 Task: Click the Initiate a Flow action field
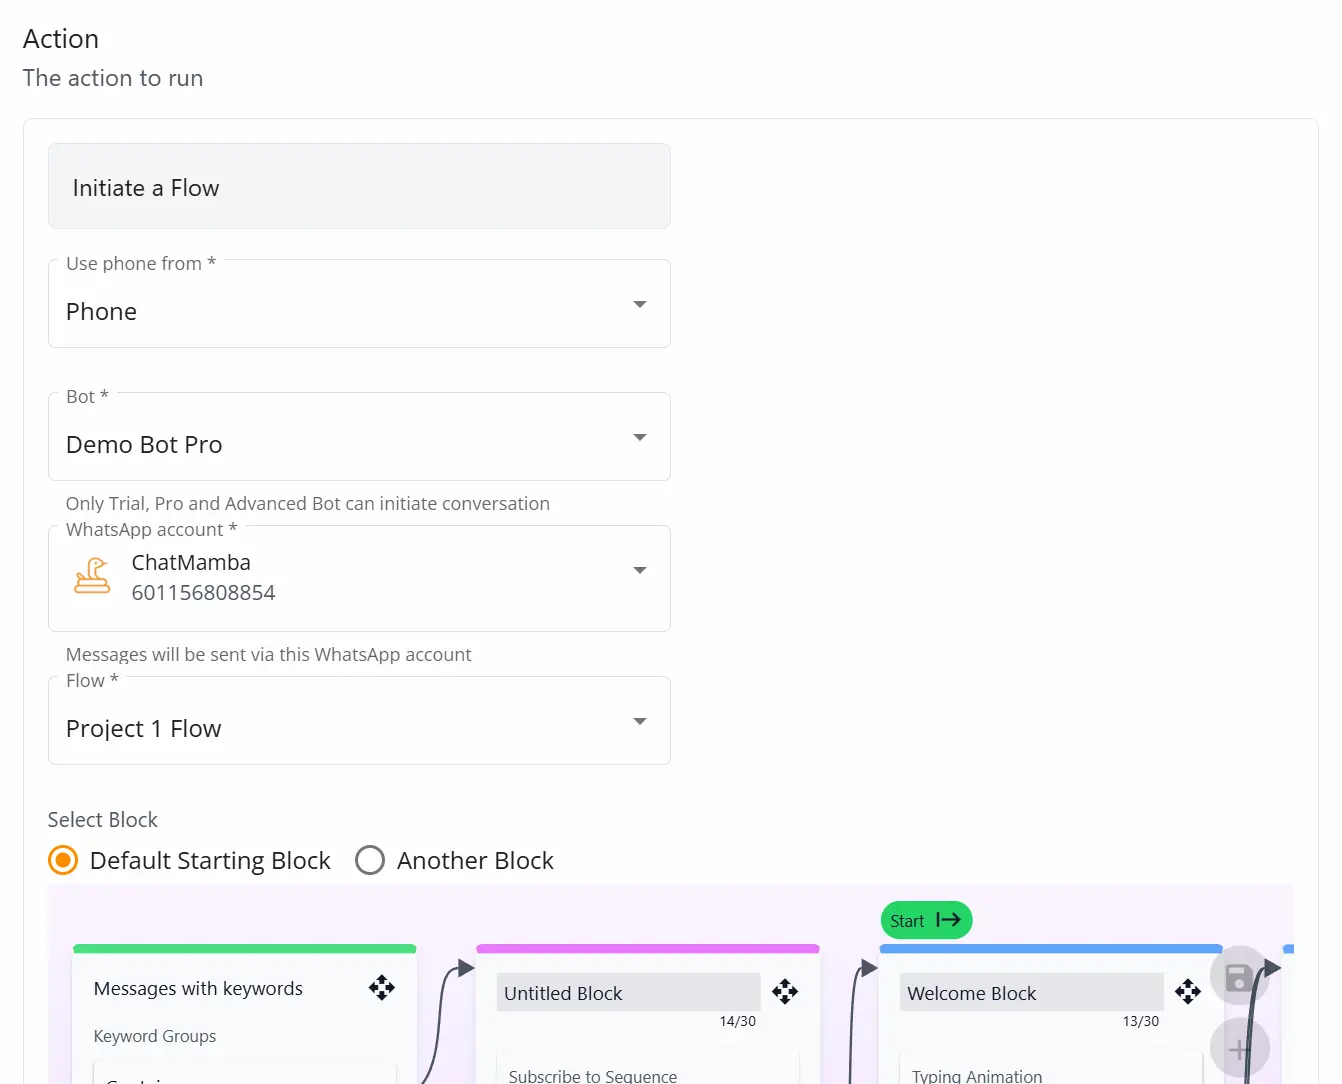[x=359, y=187]
